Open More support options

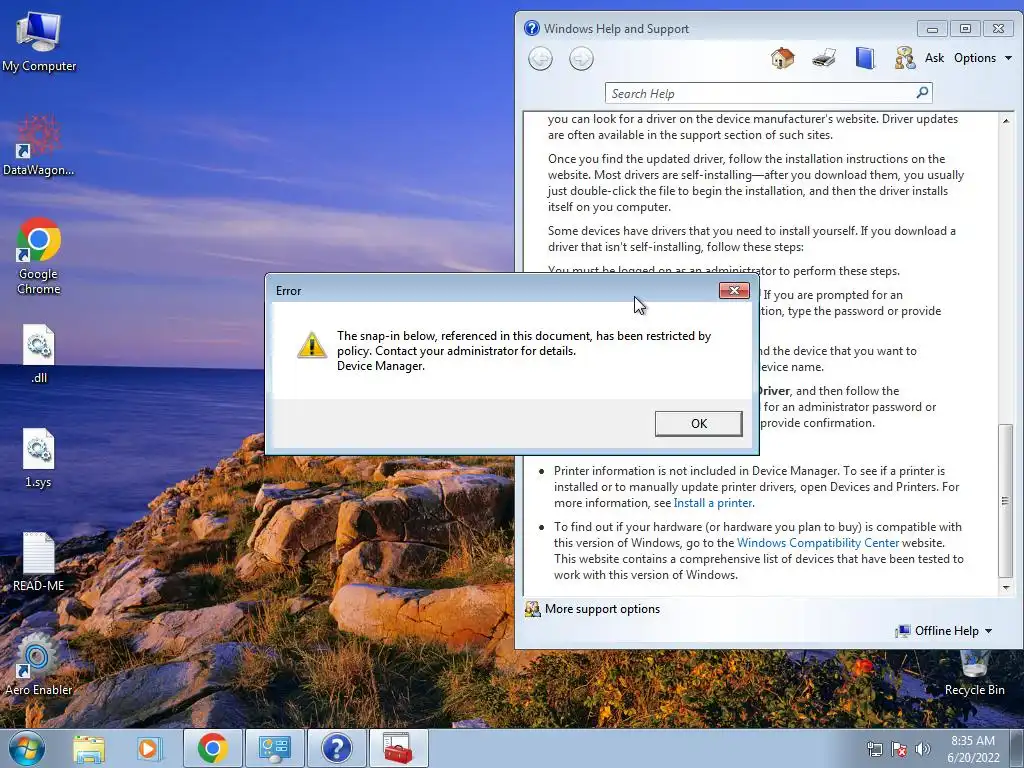click(593, 609)
